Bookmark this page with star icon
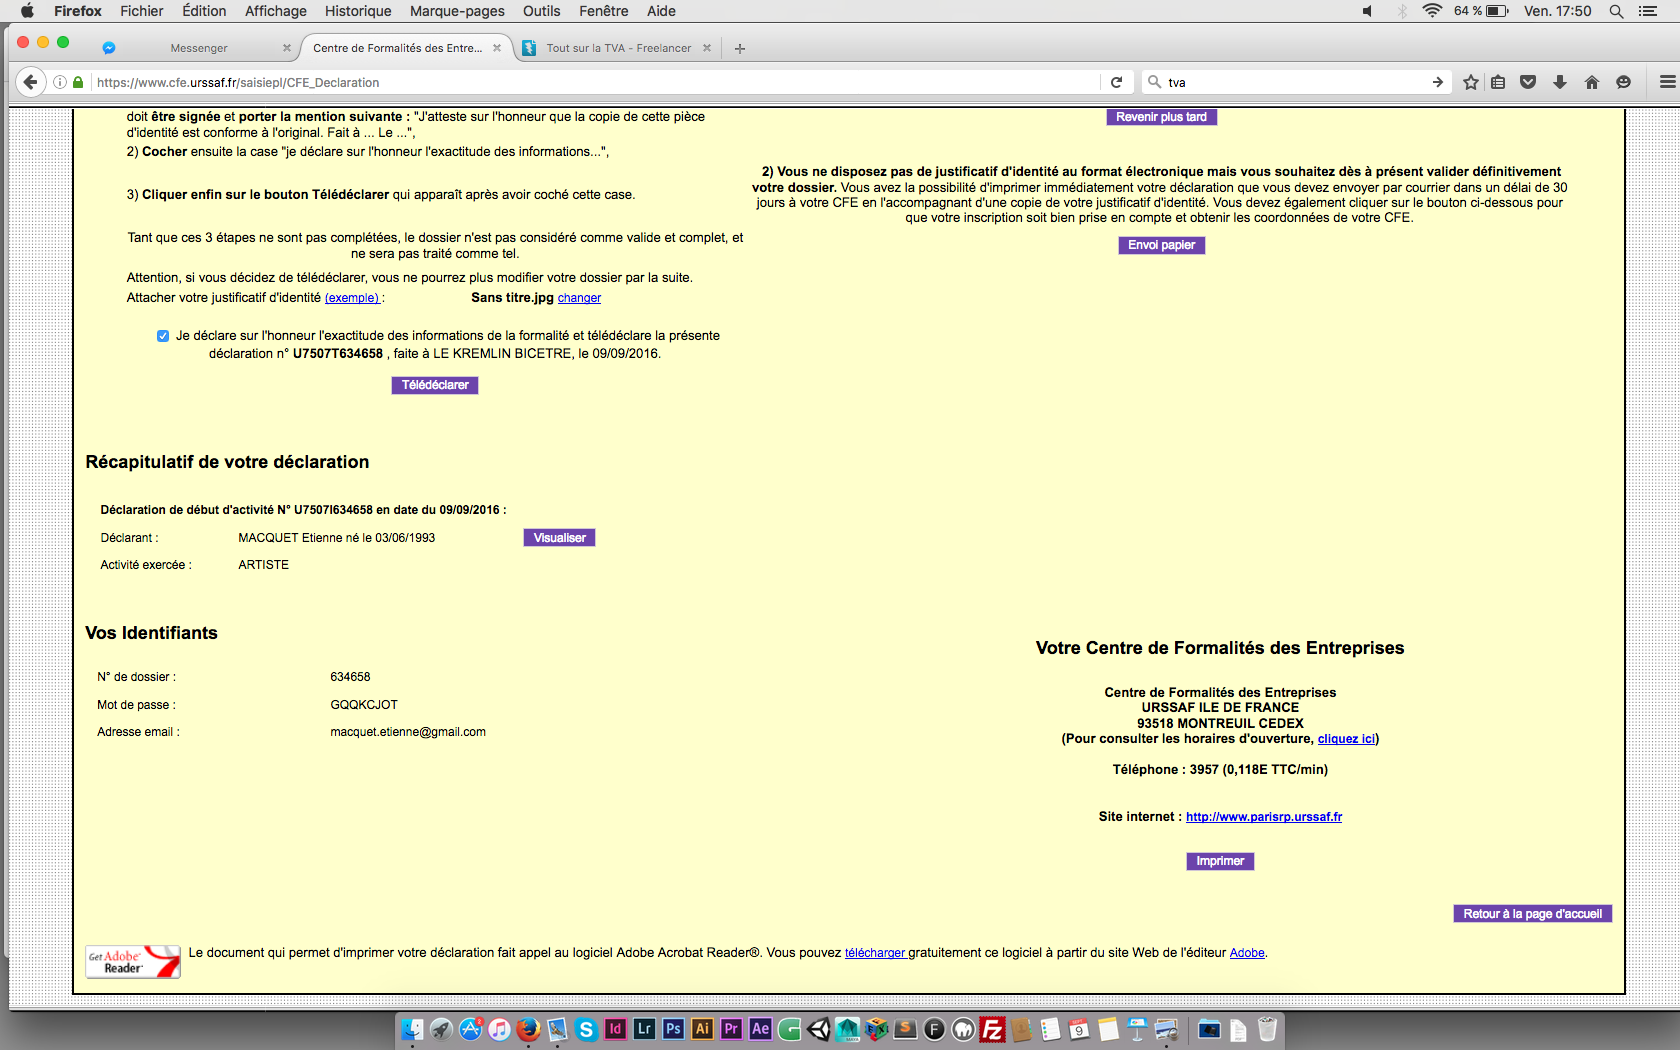This screenshot has height=1050, width=1680. click(1470, 82)
